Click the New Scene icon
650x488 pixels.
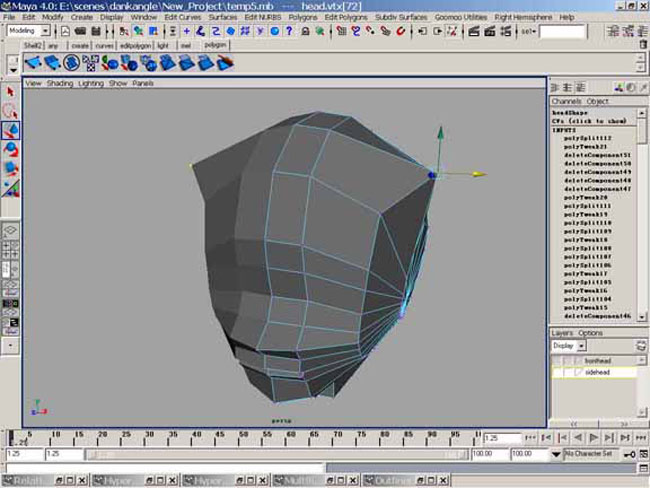pos(65,31)
